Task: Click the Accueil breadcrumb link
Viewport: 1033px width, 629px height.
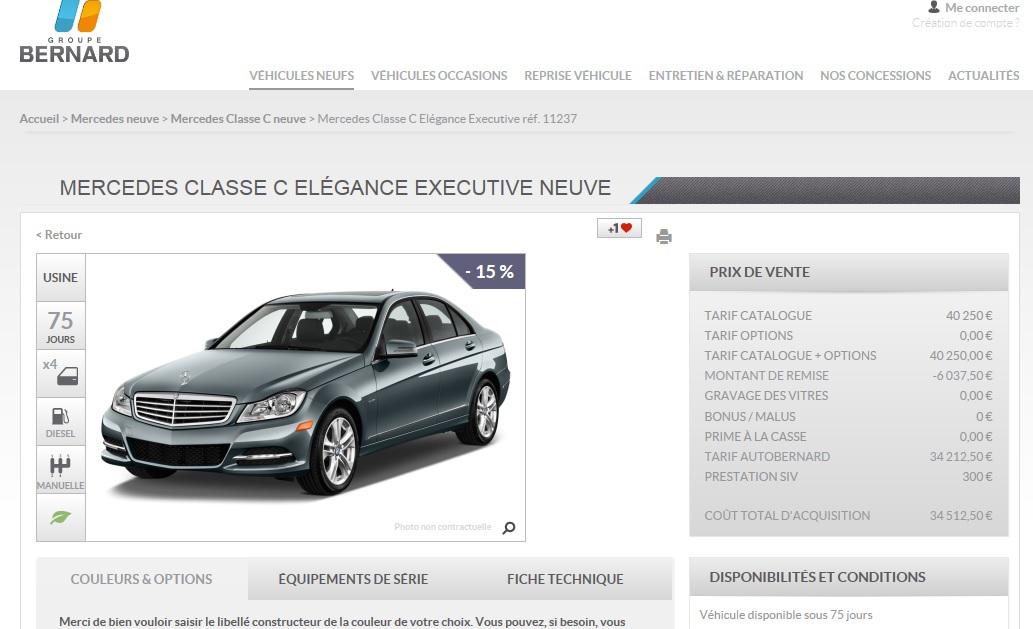Action: pos(39,119)
